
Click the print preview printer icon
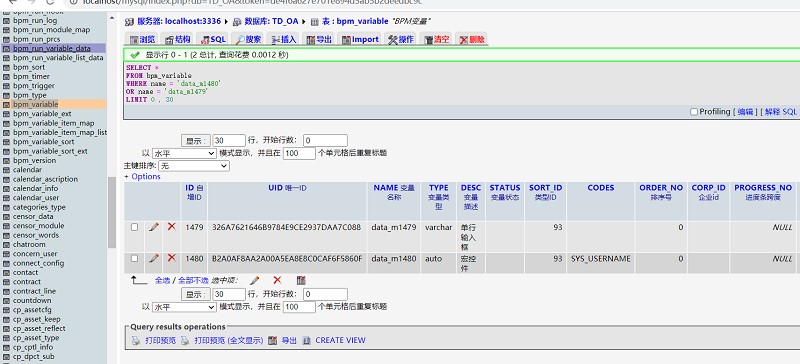[x=136, y=341]
